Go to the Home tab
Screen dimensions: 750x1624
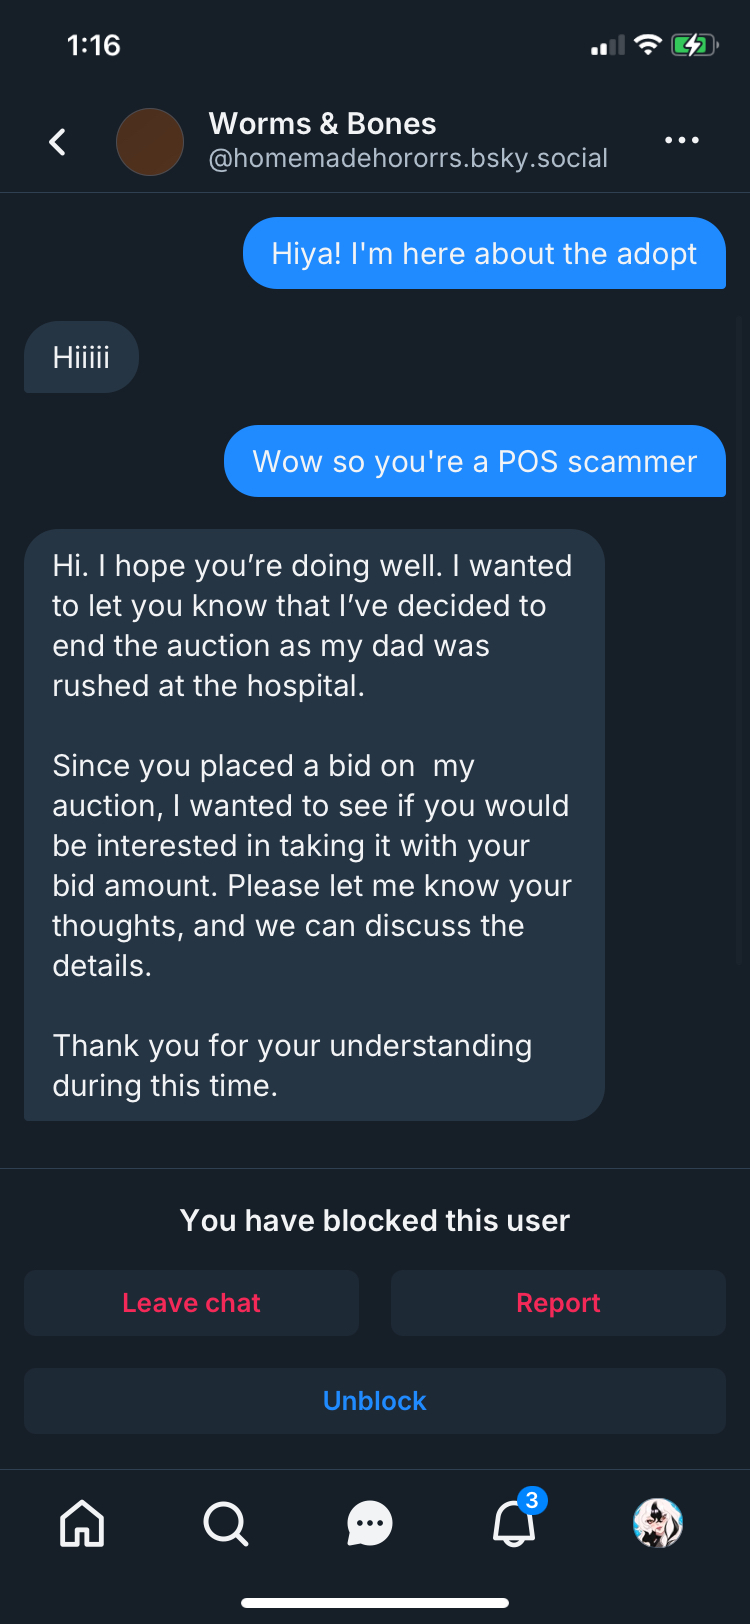82,1524
